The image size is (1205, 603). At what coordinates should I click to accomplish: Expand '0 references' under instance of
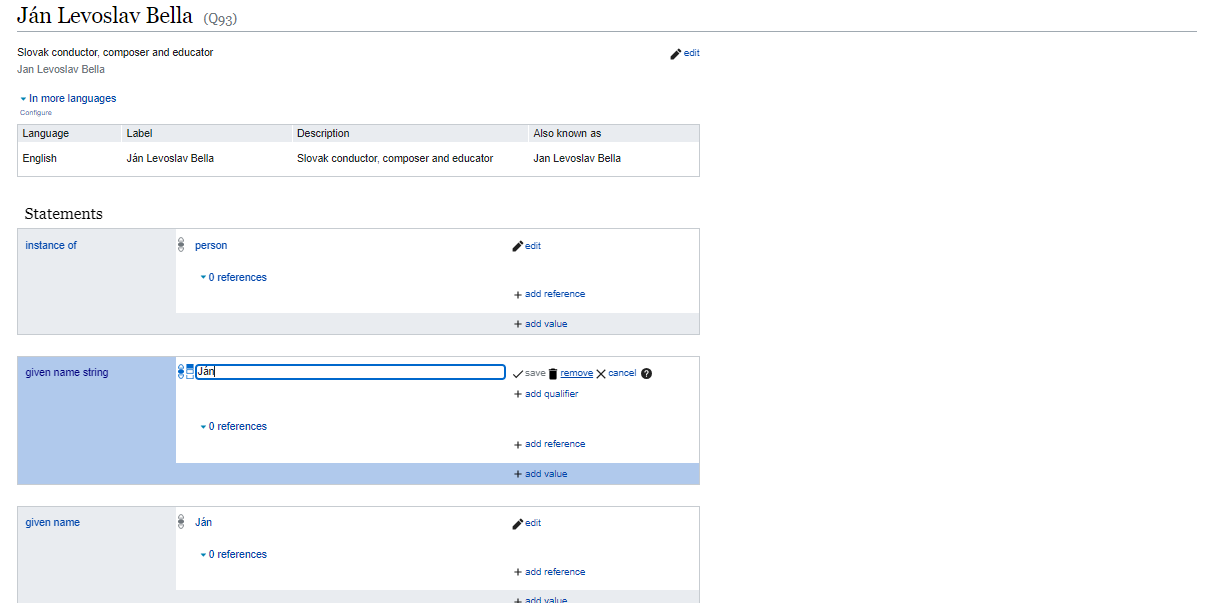pos(234,277)
